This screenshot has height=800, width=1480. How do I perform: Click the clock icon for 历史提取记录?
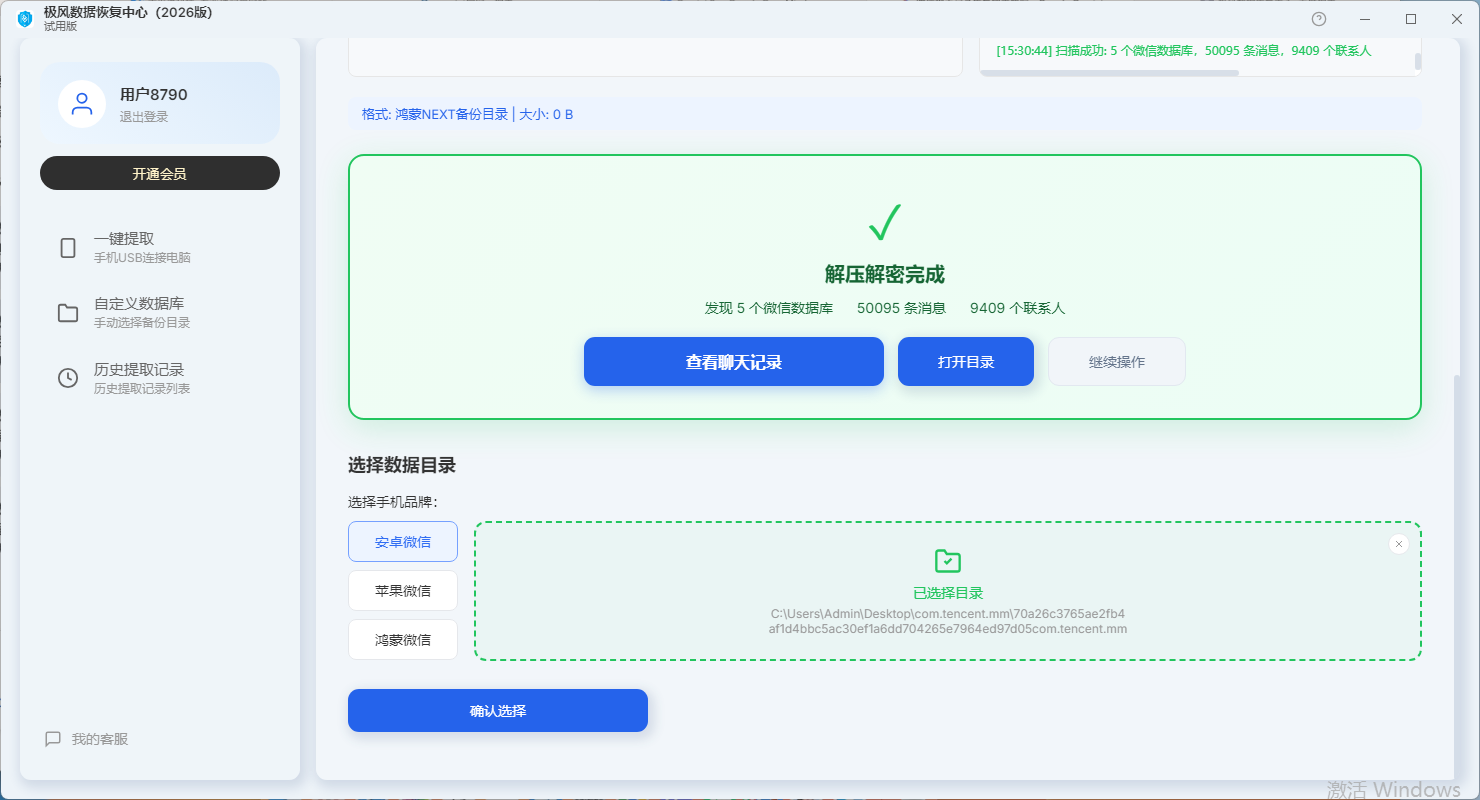pos(68,378)
